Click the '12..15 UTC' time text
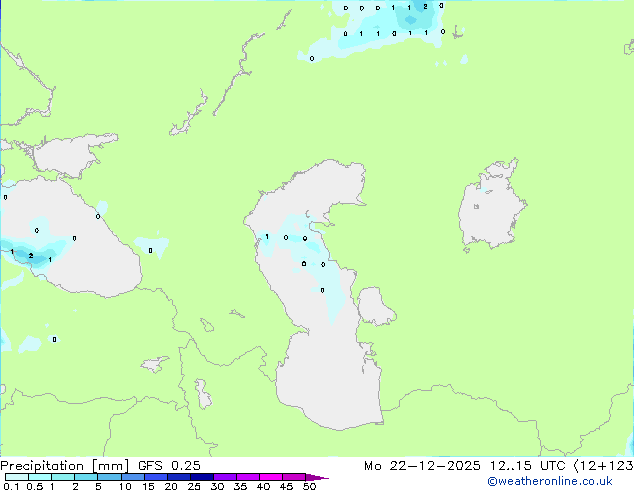The height and width of the screenshot is (490, 634). tap(527, 466)
